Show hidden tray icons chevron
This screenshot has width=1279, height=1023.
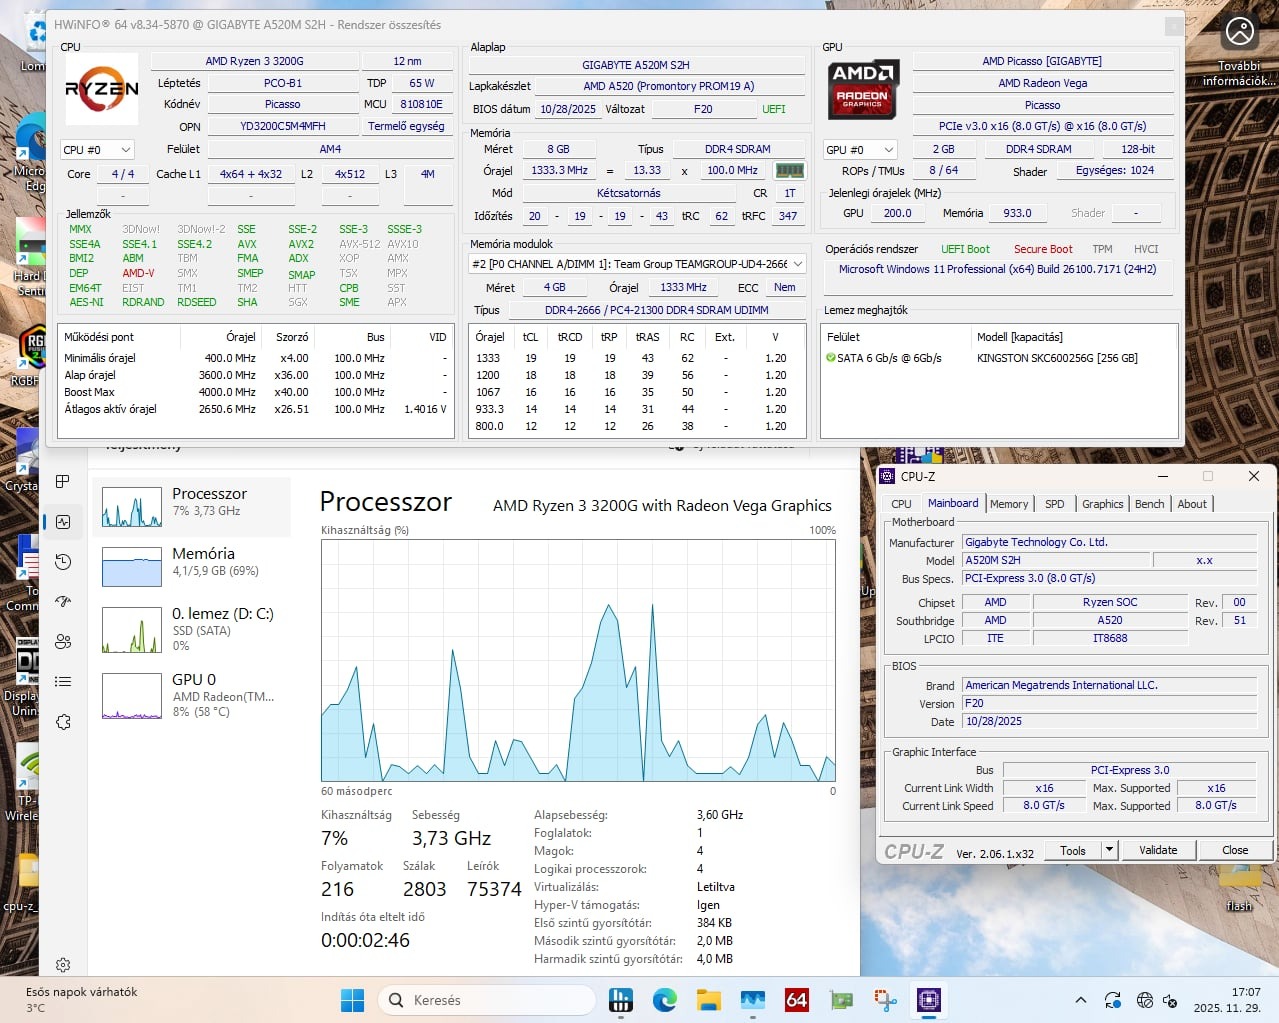(x=1081, y=1000)
